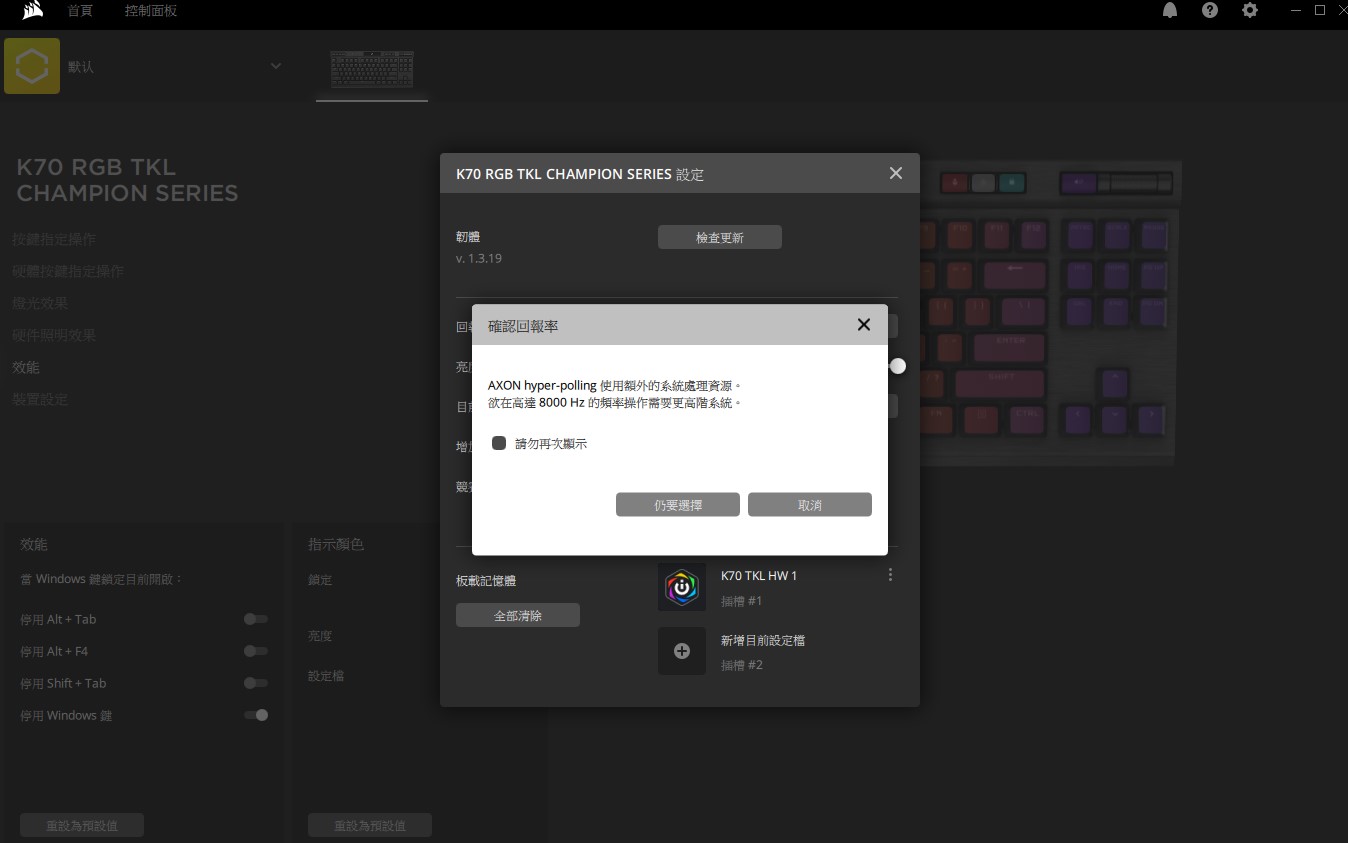Open the K70 TKL HW 1 more options menu
This screenshot has width=1348, height=843.
pyautogui.click(x=890, y=575)
